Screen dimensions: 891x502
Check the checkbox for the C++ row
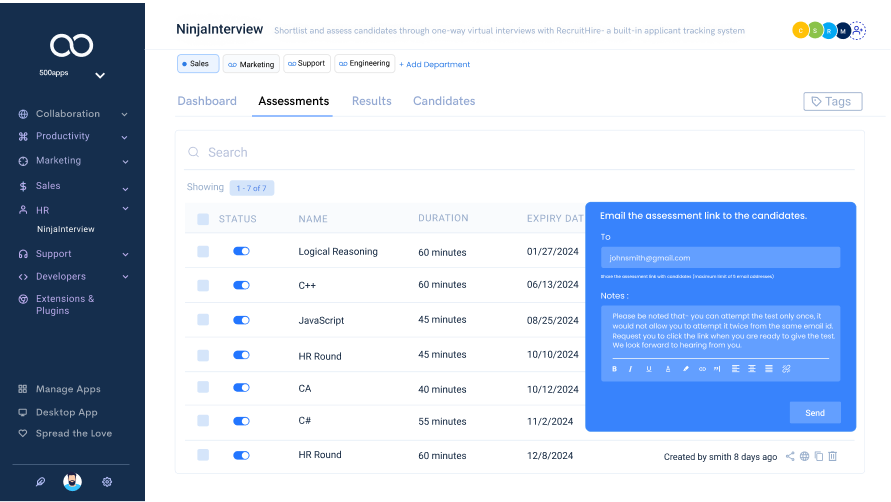[203, 285]
